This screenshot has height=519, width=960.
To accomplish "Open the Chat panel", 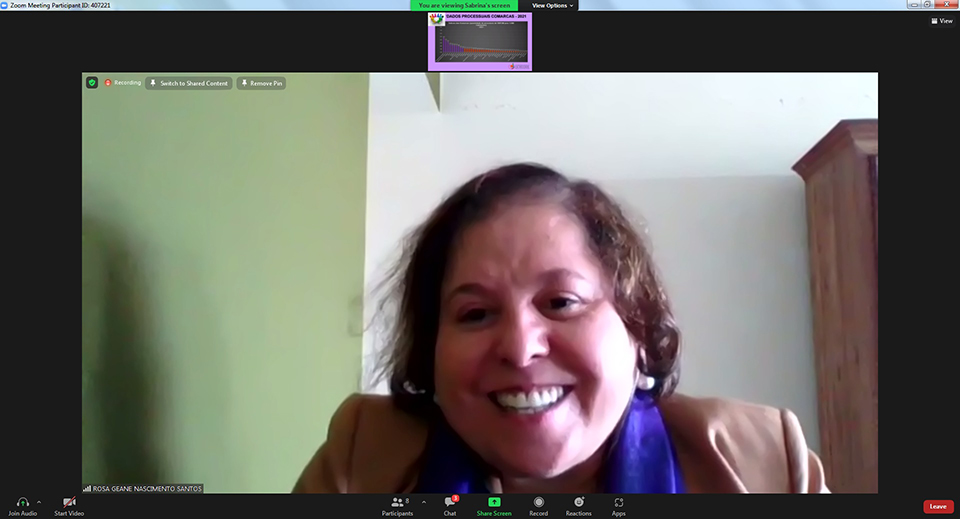I will (450, 502).
